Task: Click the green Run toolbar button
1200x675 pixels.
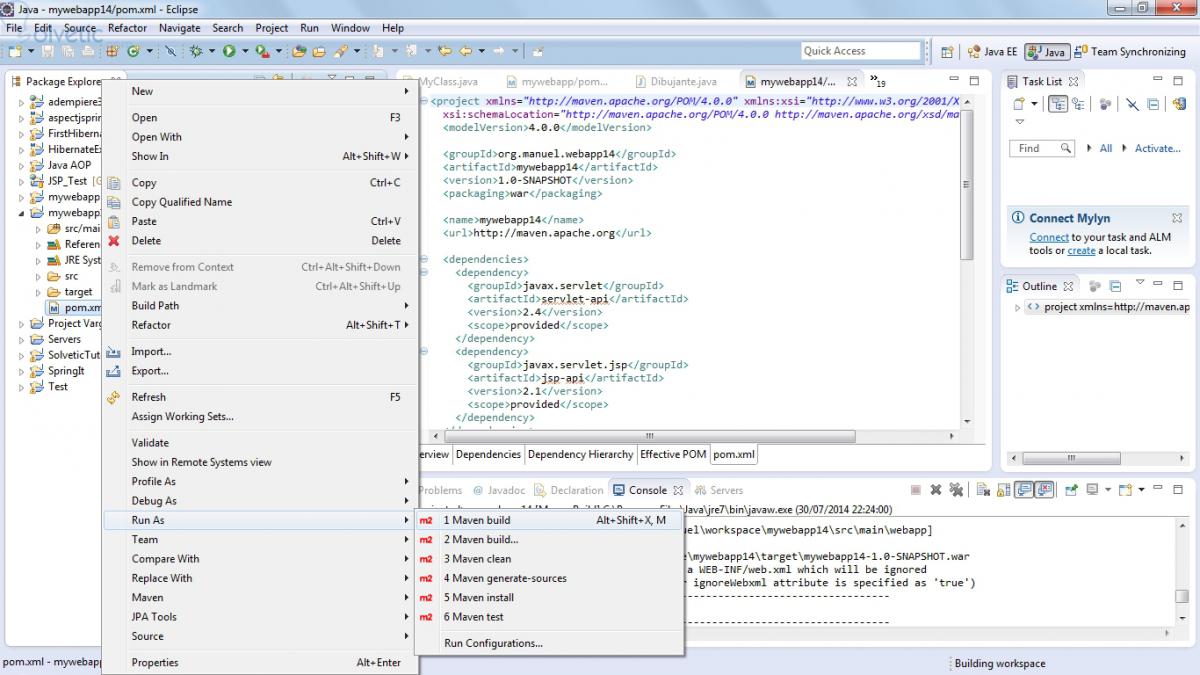Action: click(x=229, y=51)
